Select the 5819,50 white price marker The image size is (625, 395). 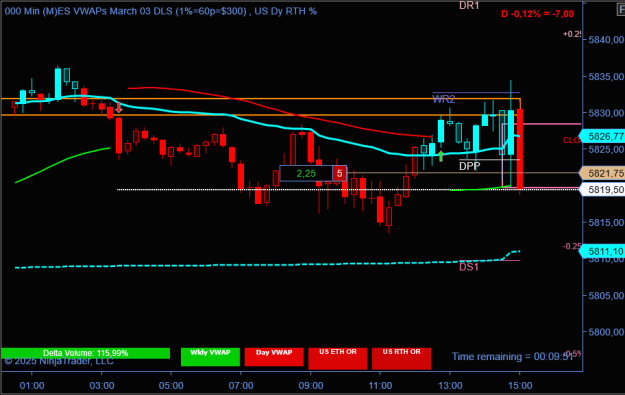602,189
